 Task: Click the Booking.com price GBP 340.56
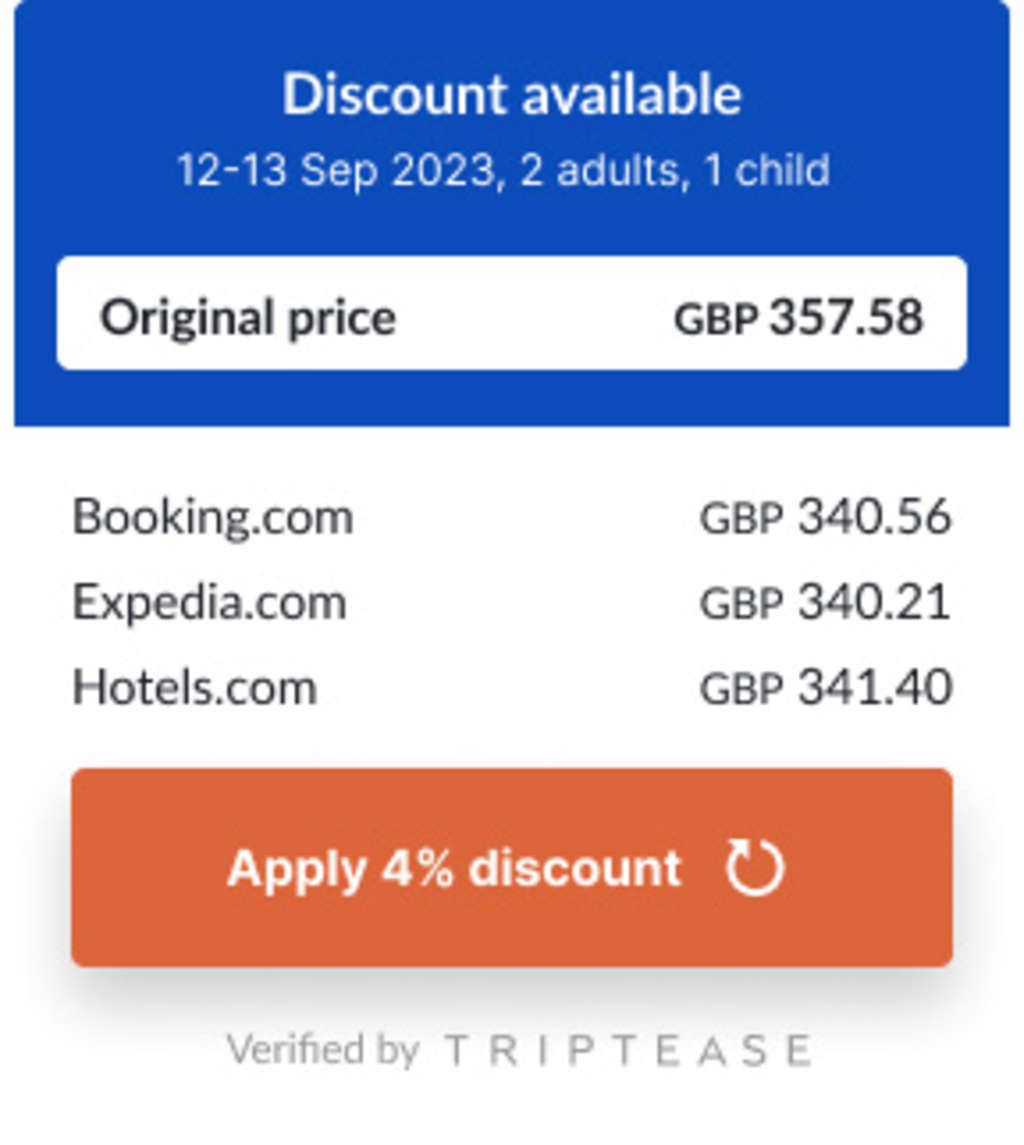(x=825, y=518)
